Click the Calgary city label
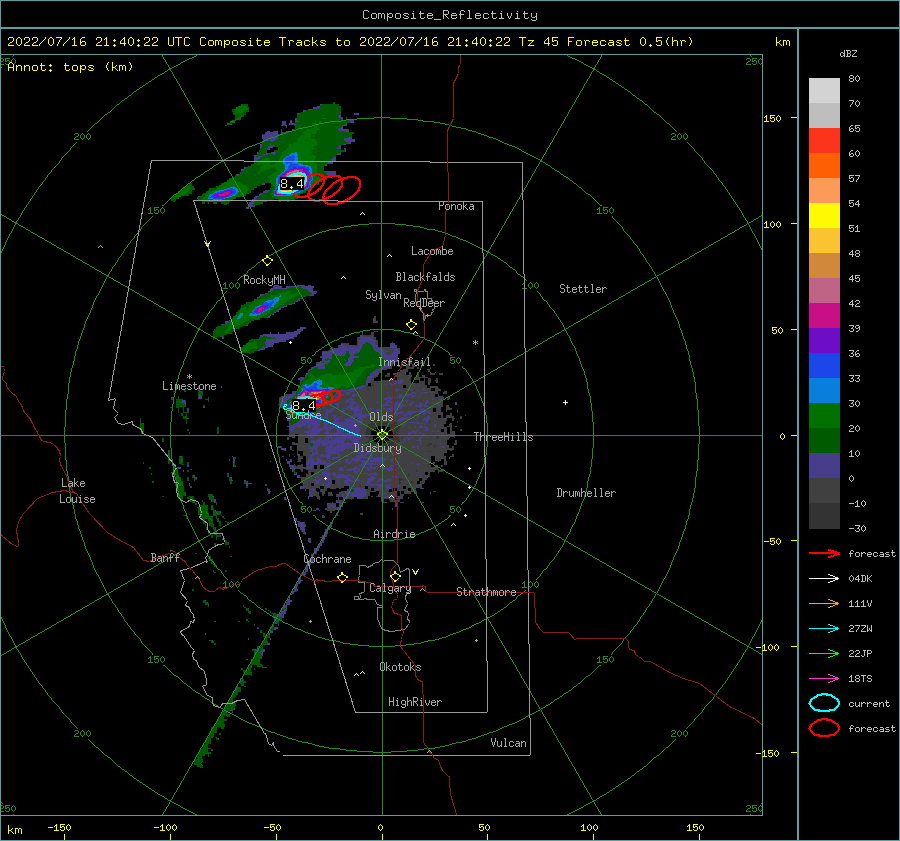Image resolution: width=900 pixels, height=841 pixels. coord(390,588)
